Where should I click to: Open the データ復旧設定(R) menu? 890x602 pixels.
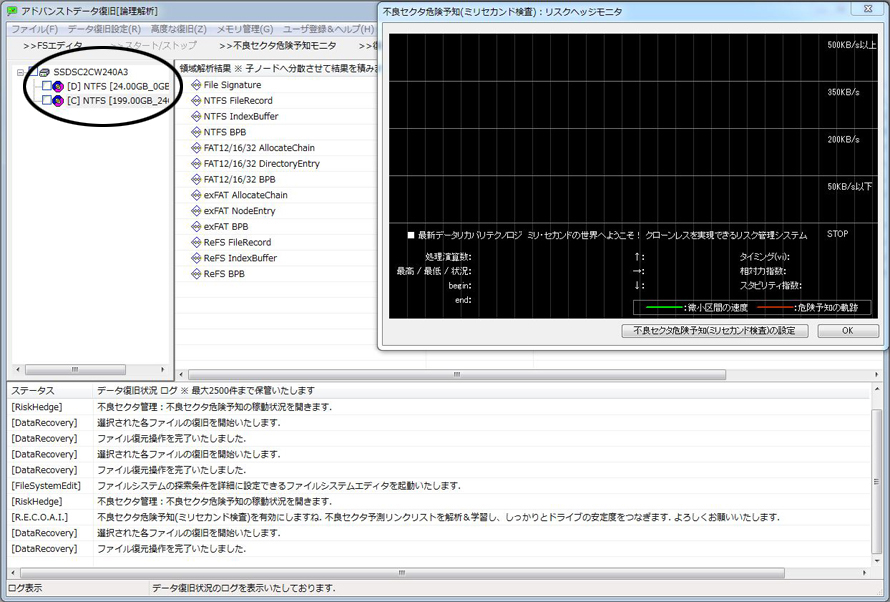click(x=104, y=29)
